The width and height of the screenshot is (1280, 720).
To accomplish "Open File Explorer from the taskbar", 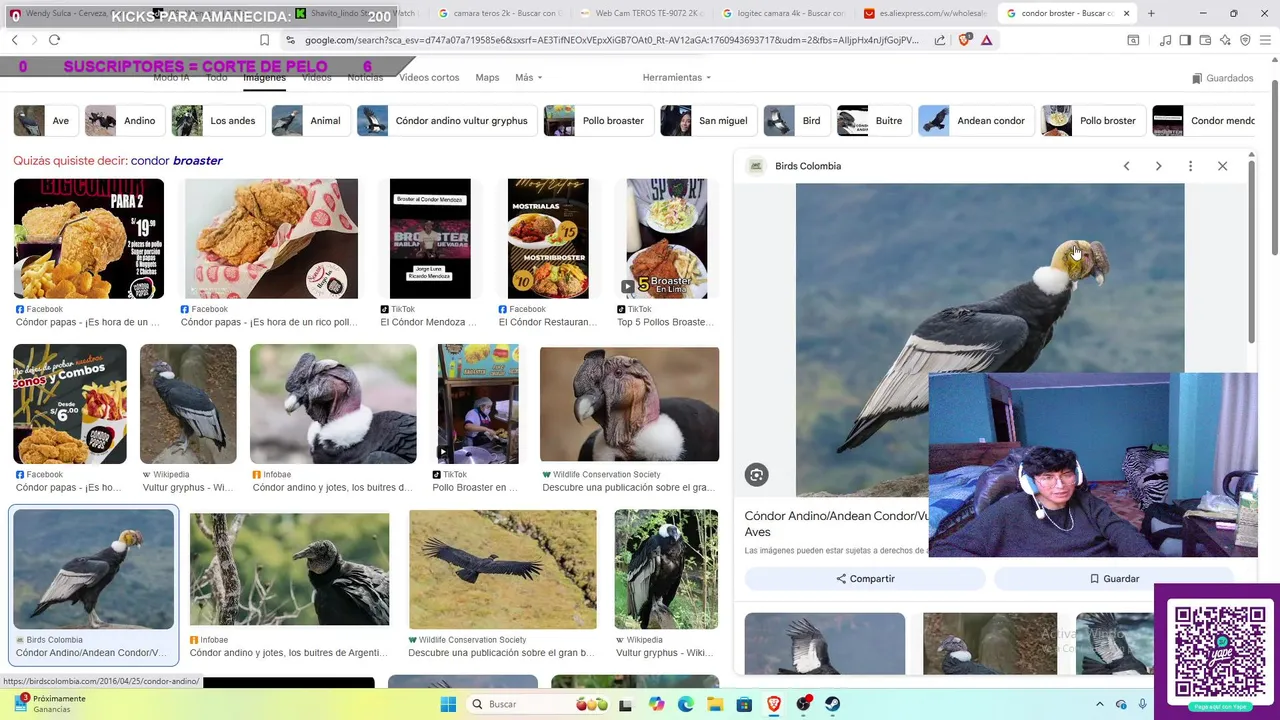I will 715,704.
